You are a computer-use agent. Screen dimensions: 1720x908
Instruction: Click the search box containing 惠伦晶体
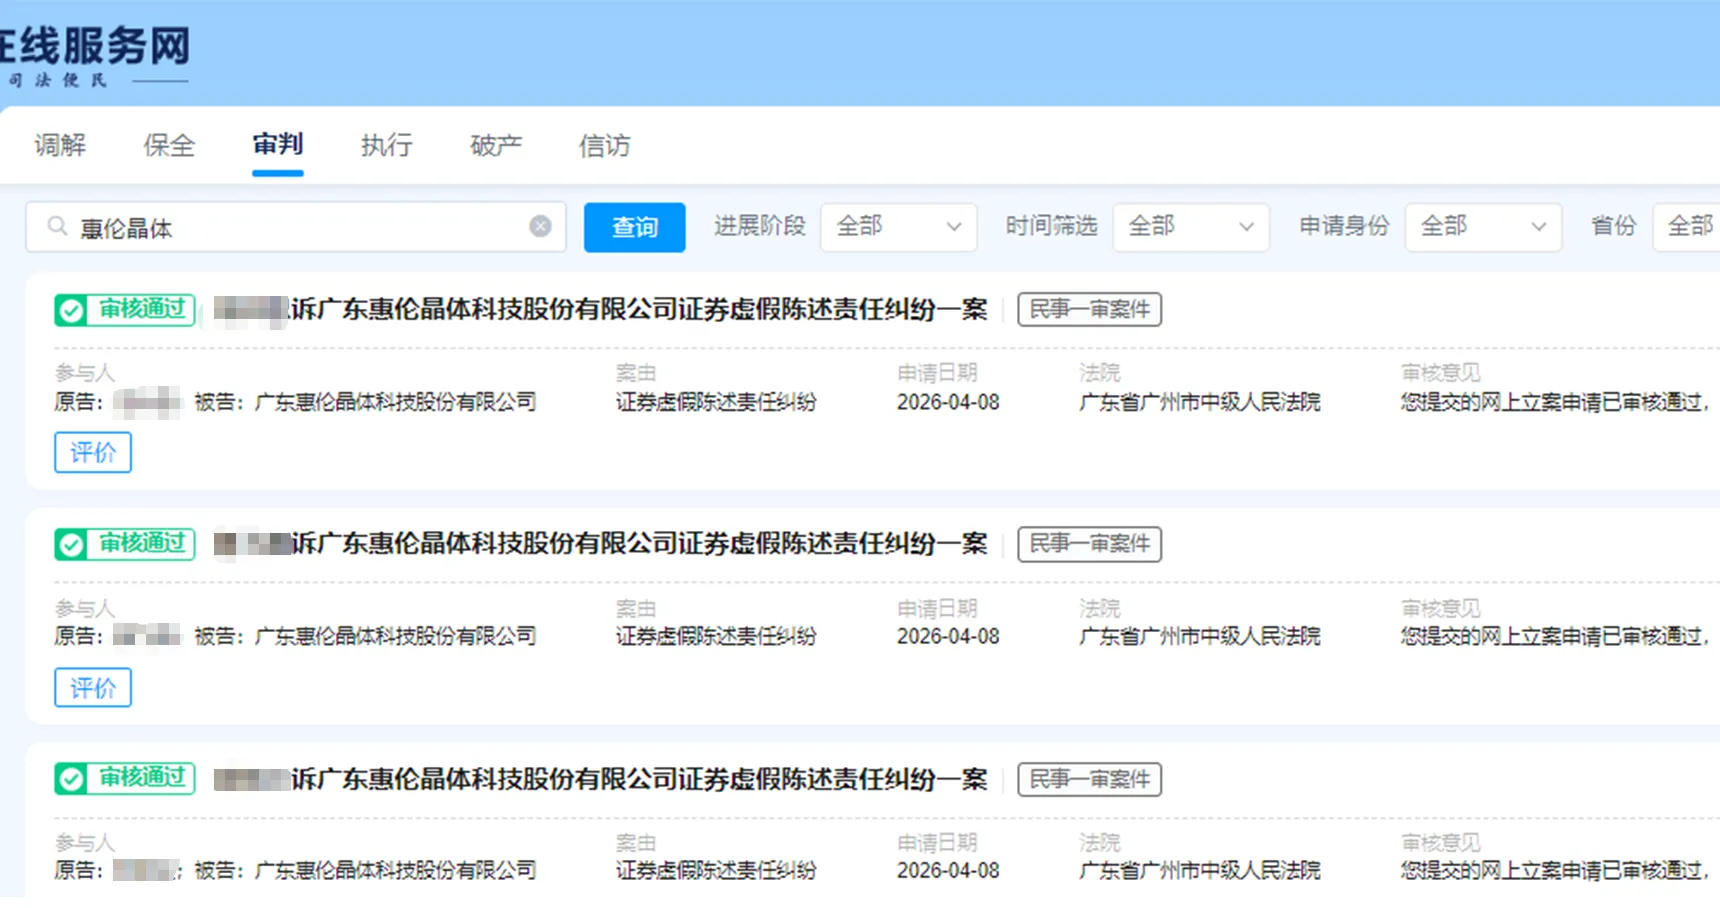pos(296,227)
